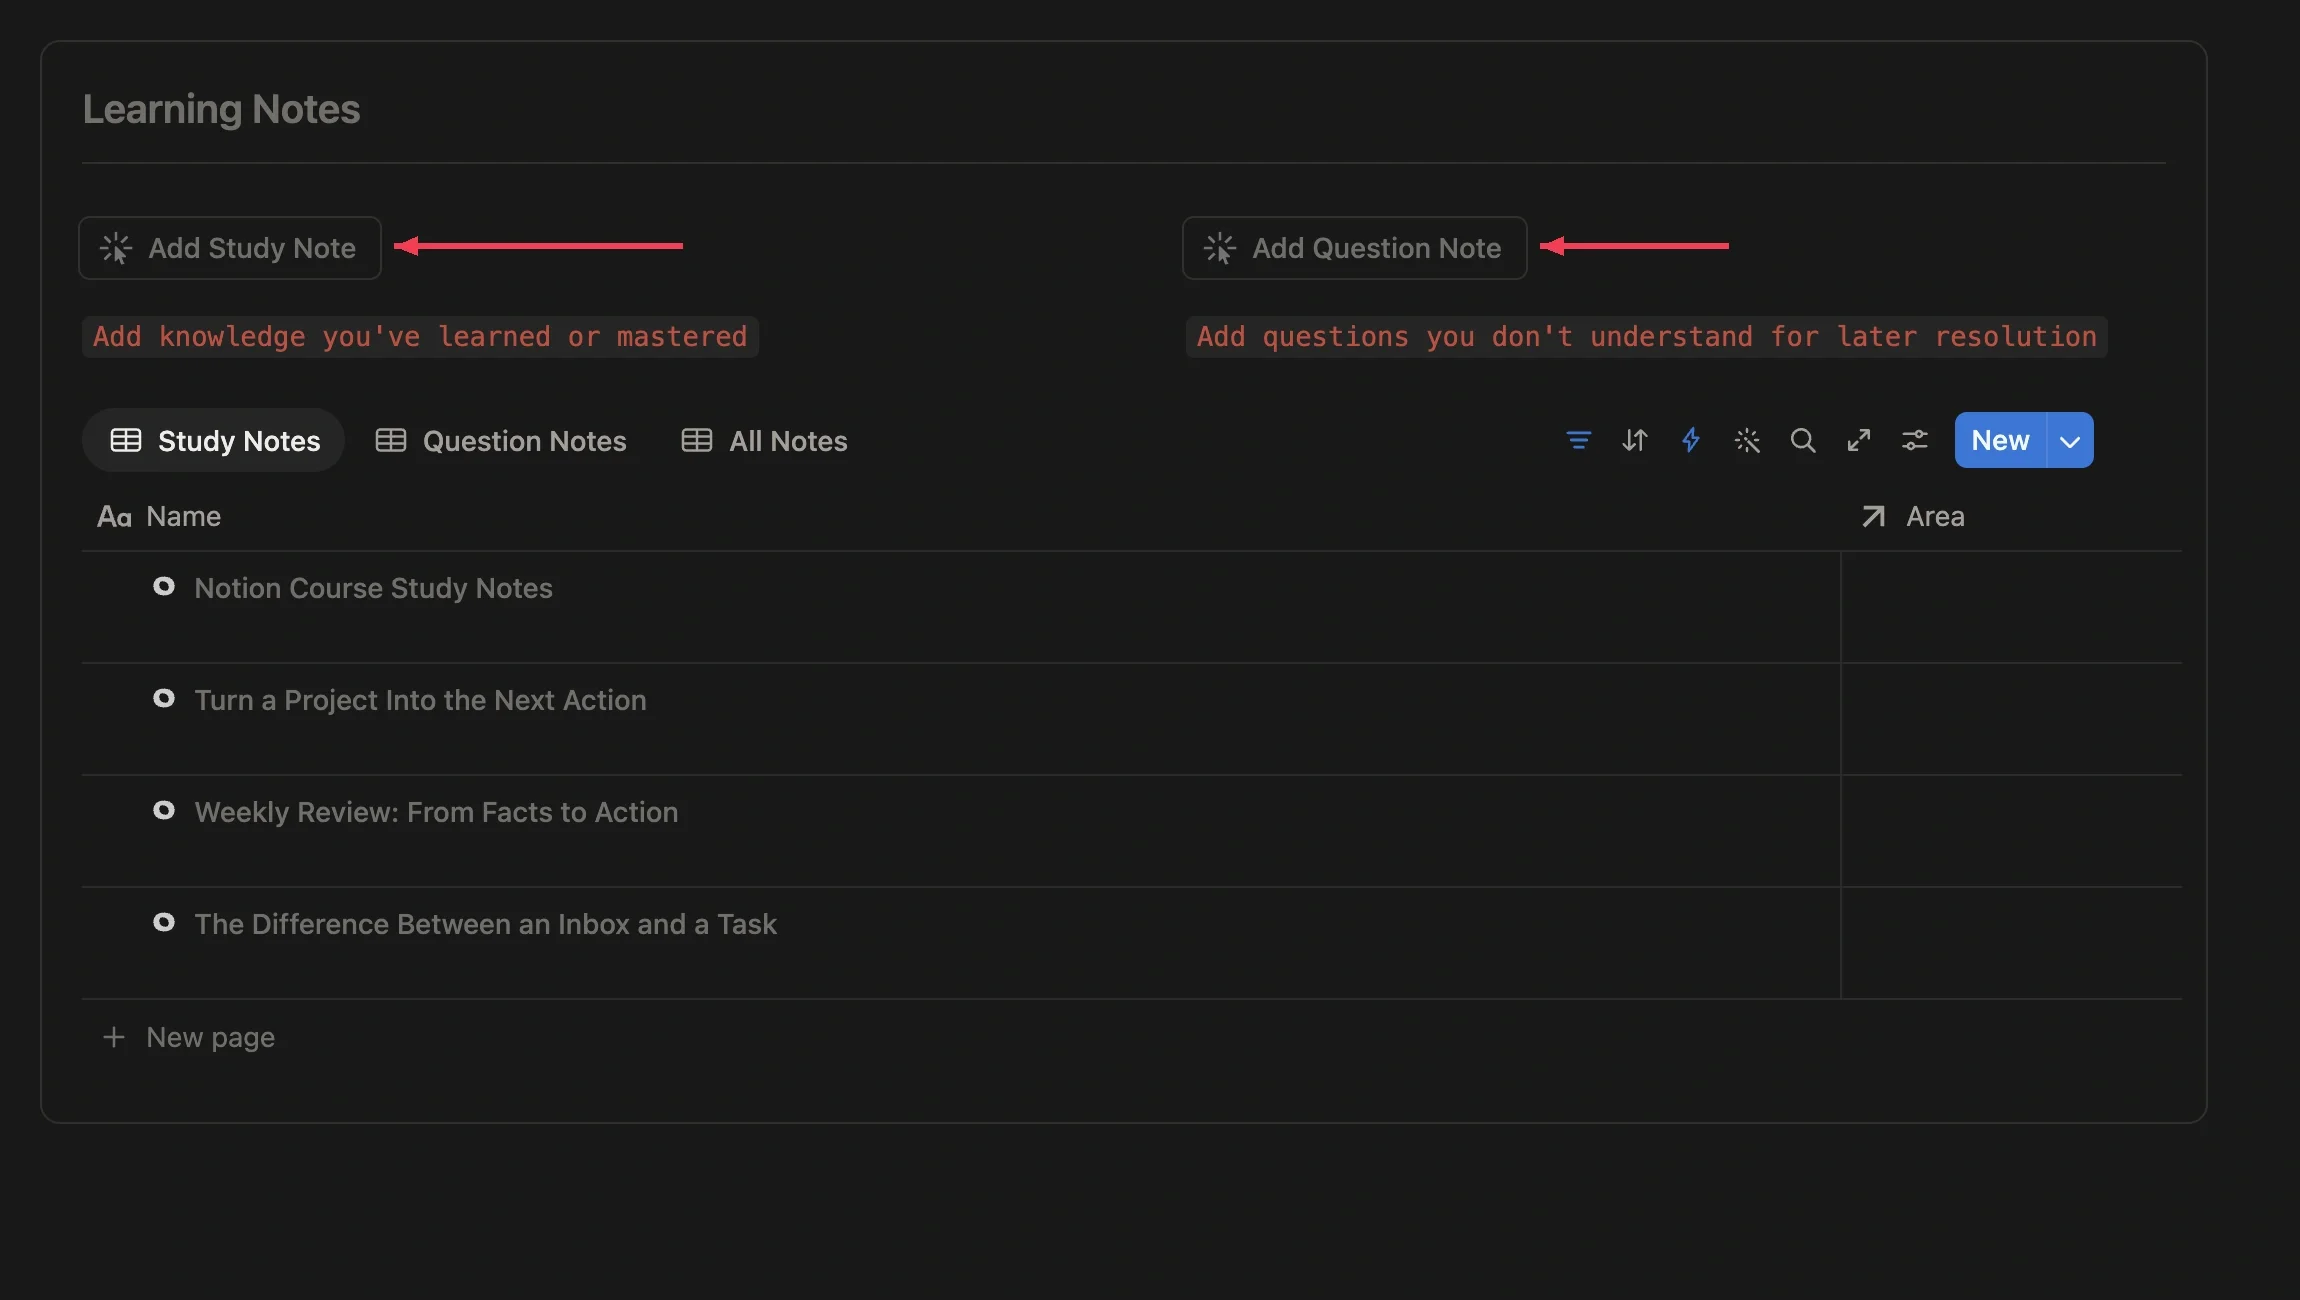Open the Area column header
This screenshot has width=2300, height=1300.
(1912, 516)
